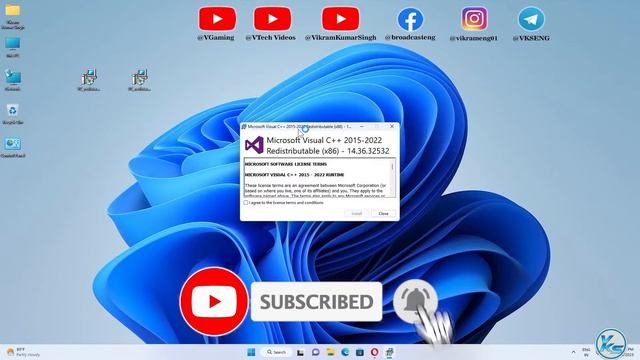
Task: Launch Microsoft Edge from the taskbar
Action: pyautogui.click(x=345, y=352)
